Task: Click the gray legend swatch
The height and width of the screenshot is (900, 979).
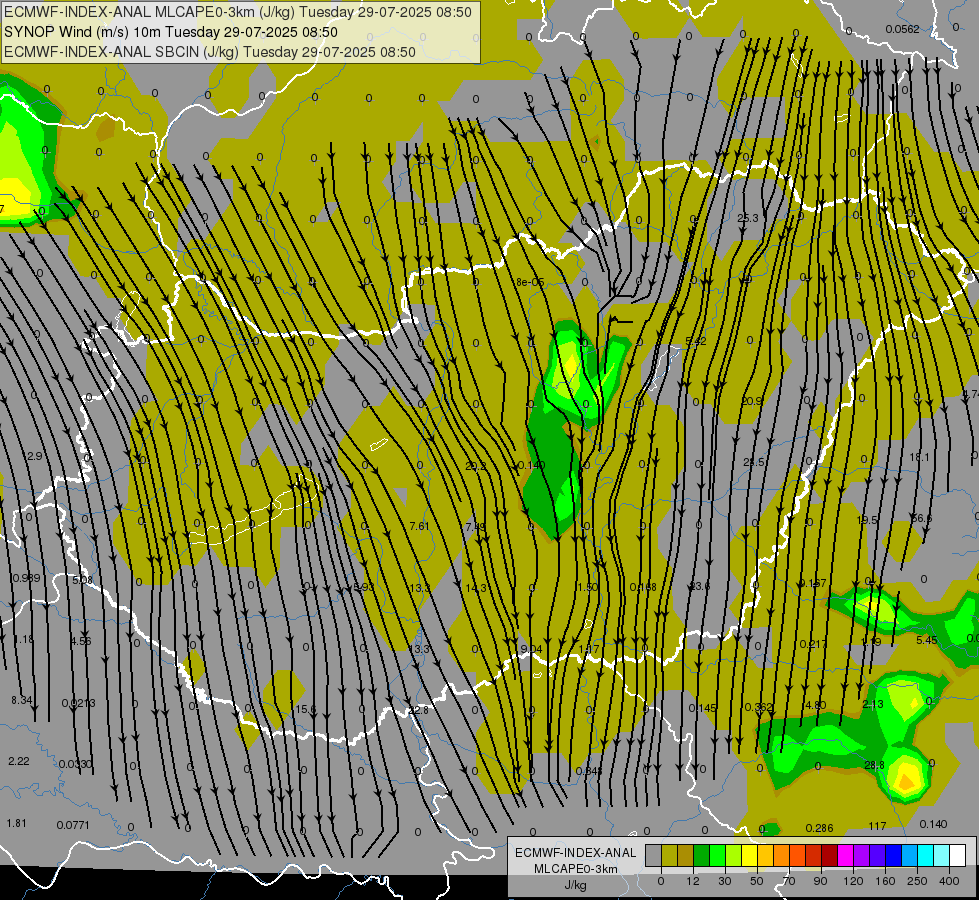Action: pos(653,856)
